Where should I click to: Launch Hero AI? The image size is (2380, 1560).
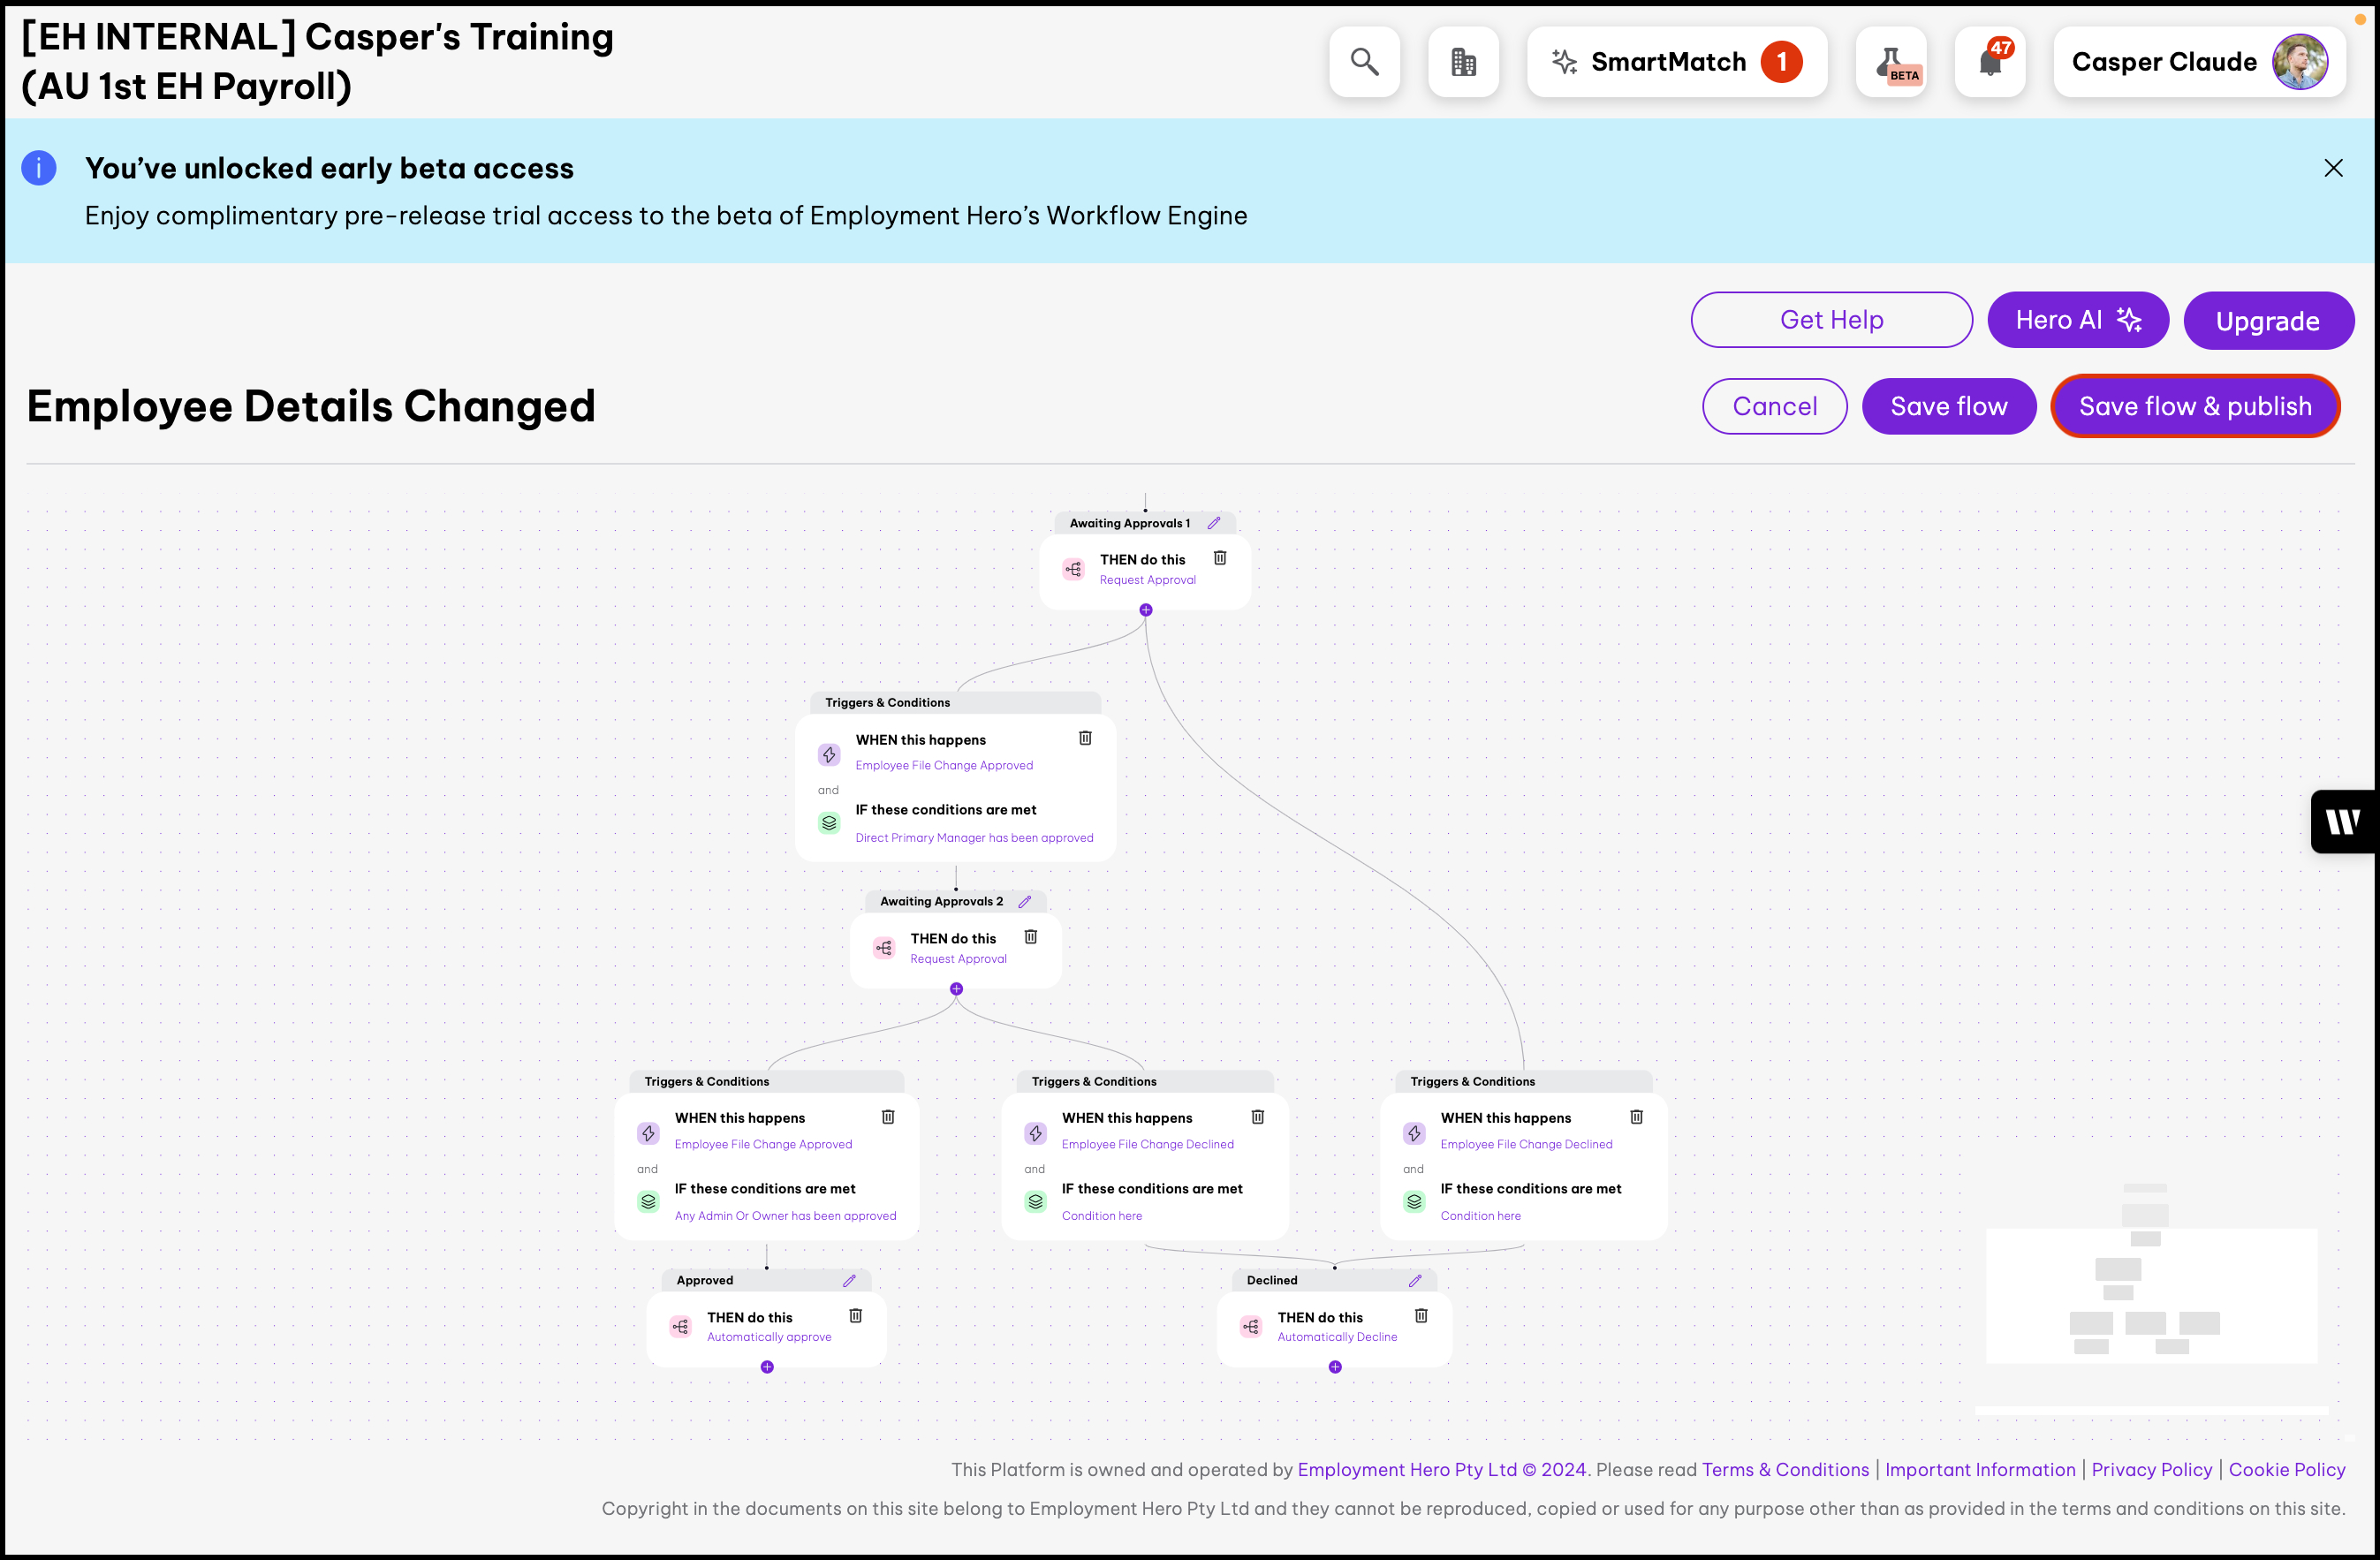tap(2077, 320)
